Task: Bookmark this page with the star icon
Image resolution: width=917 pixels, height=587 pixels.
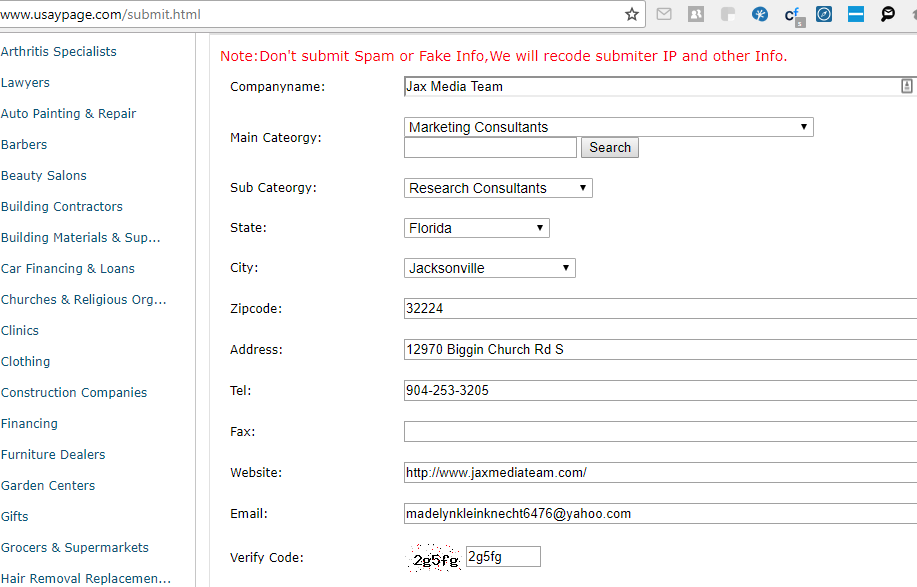Action: tap(632, 14)
